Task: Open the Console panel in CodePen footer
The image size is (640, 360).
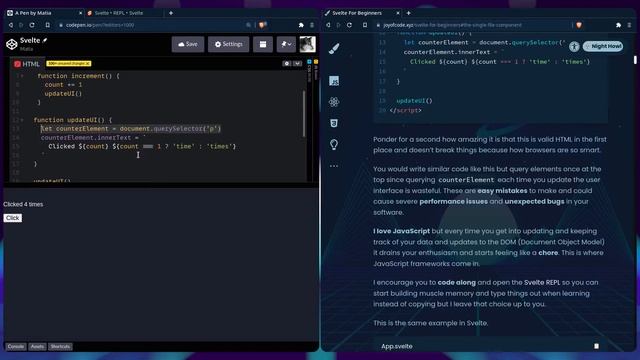Action: pos(16,347)
